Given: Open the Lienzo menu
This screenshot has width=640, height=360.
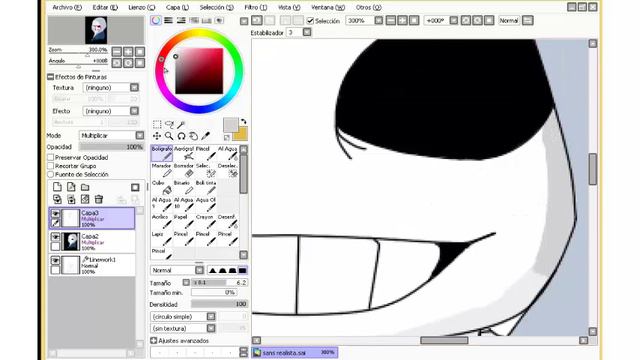Looking at the screenshot, I should click(142, 7).
